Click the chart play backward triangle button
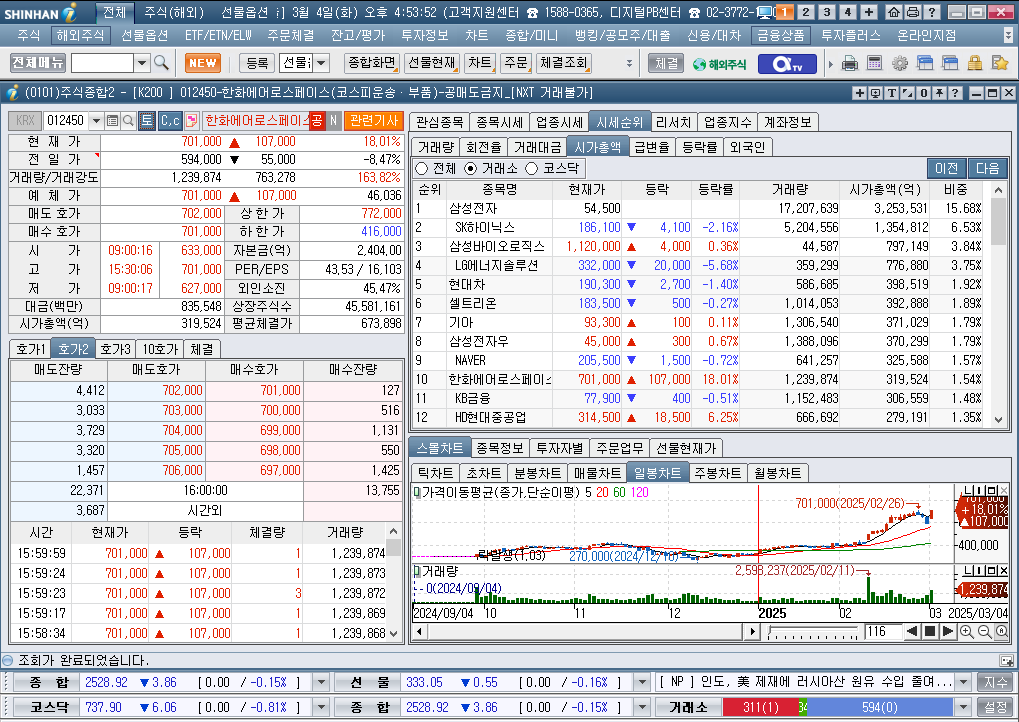Viewport: 1019px width, 722px height. [912, 631]
